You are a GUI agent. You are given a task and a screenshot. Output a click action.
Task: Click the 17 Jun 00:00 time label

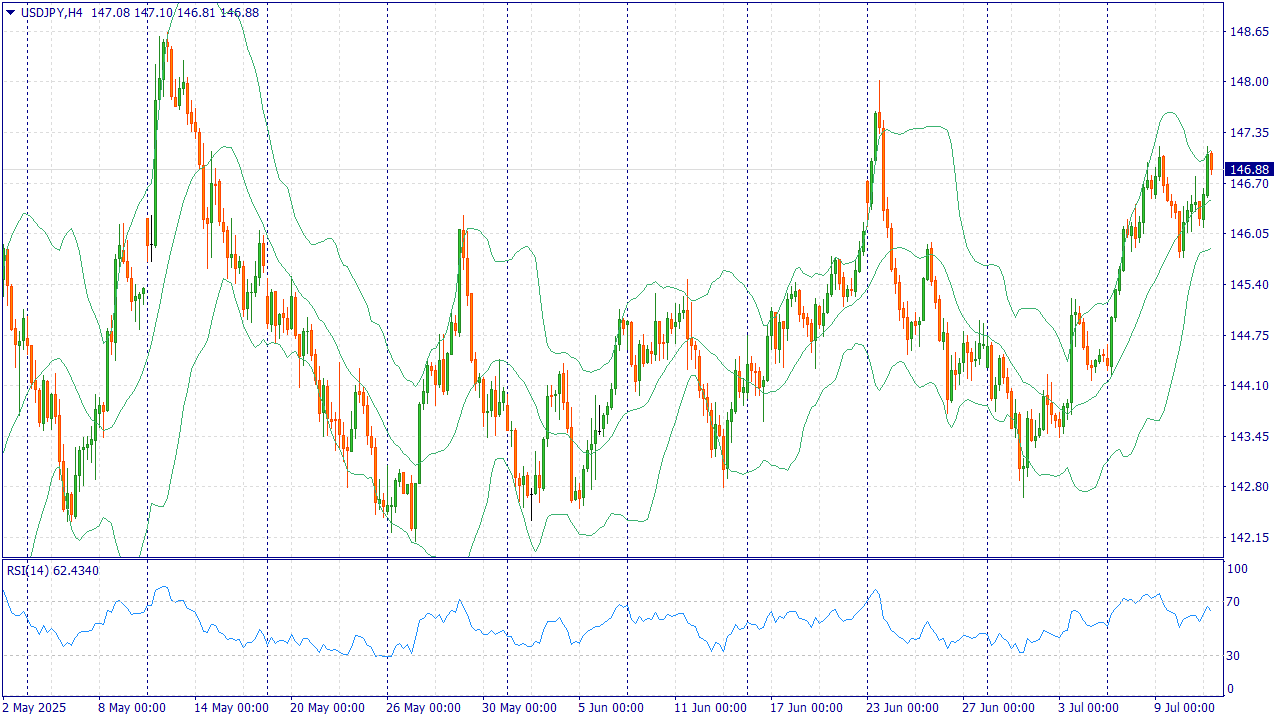click(806, 708)
